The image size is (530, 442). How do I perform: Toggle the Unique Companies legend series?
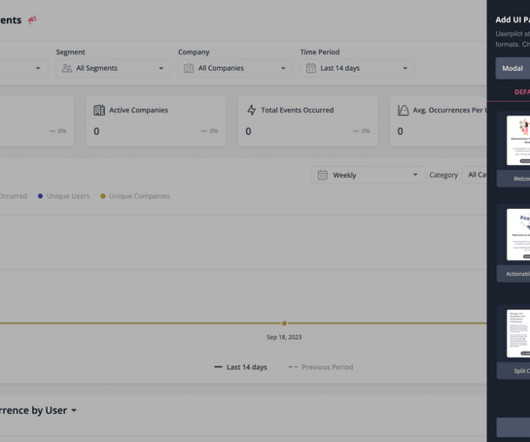click(x=135, y=196)
